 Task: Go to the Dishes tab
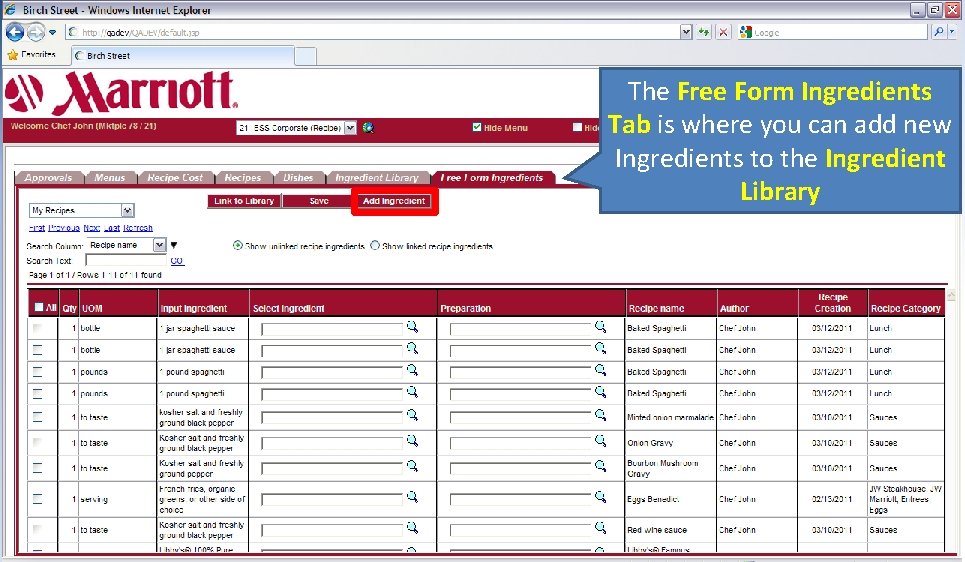pyautogui.click(x=298, y=178)
